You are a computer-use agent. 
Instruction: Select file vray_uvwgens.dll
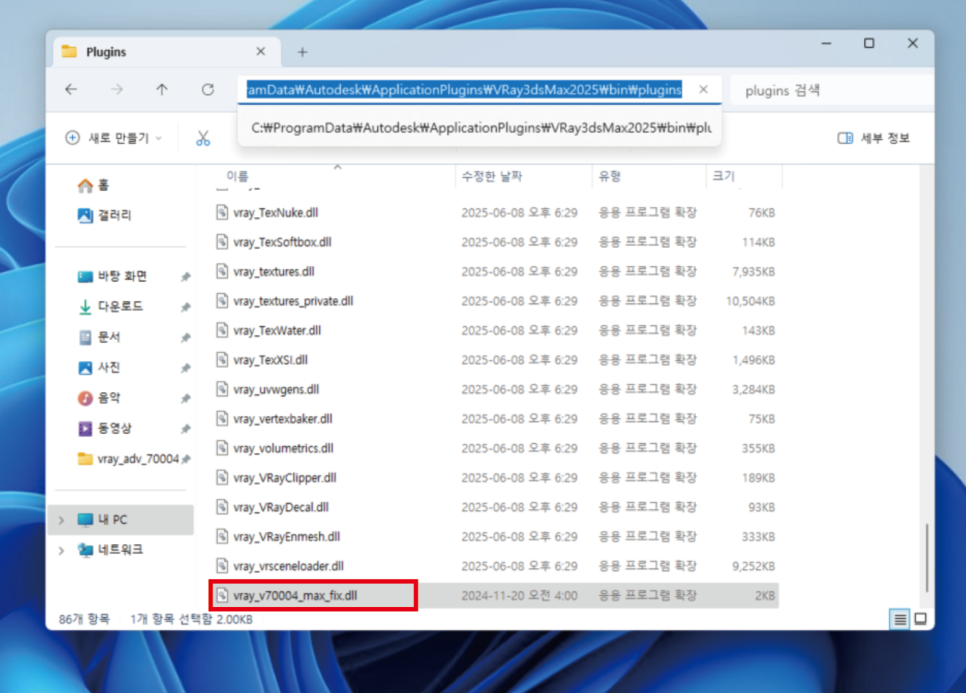coord(276,389)
